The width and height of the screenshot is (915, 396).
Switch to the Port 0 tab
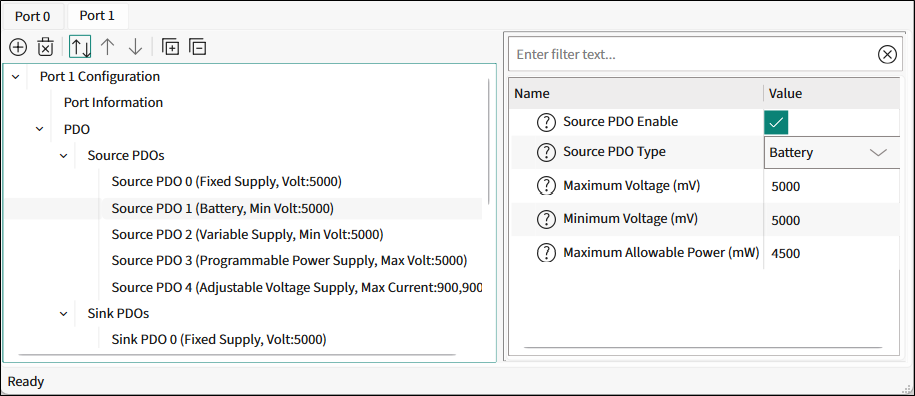[x=33, y=16]
